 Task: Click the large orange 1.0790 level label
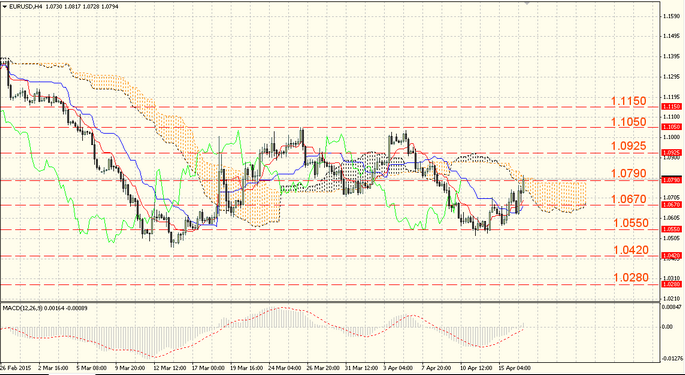point(629,174)
